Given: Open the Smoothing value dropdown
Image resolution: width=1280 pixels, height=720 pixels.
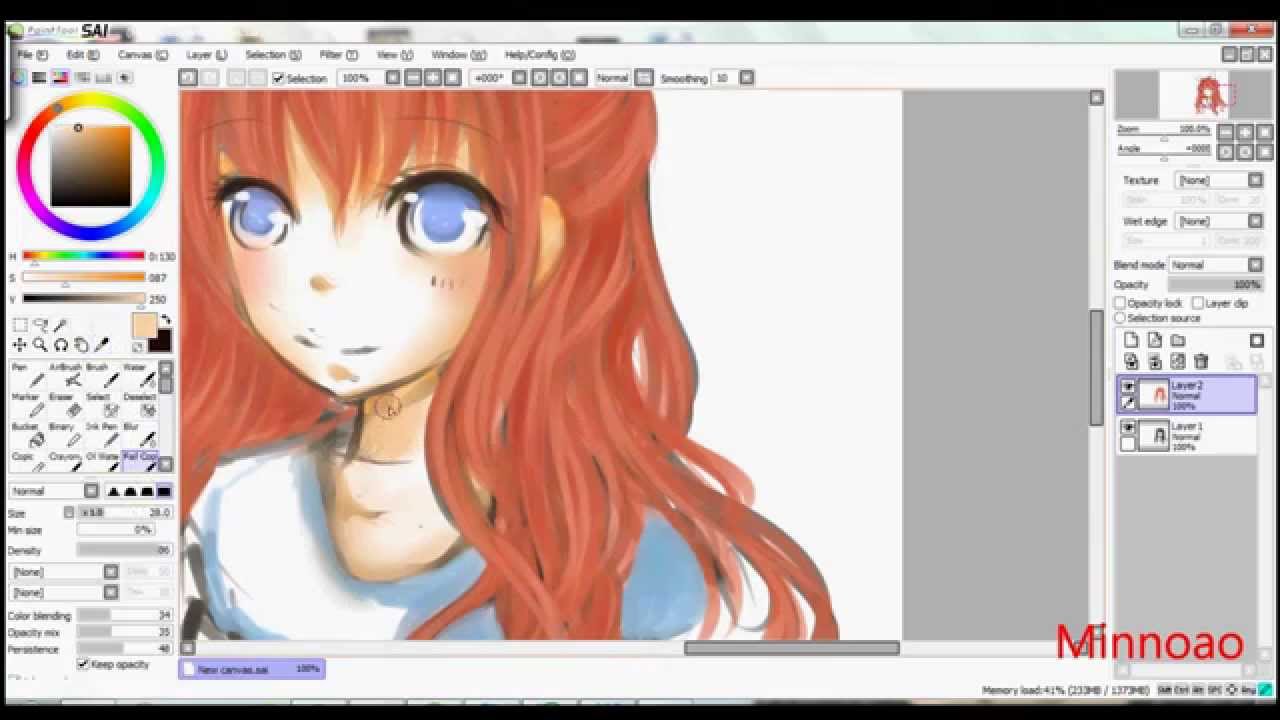Looking at the screenshot, I should (x=747, y=78).
